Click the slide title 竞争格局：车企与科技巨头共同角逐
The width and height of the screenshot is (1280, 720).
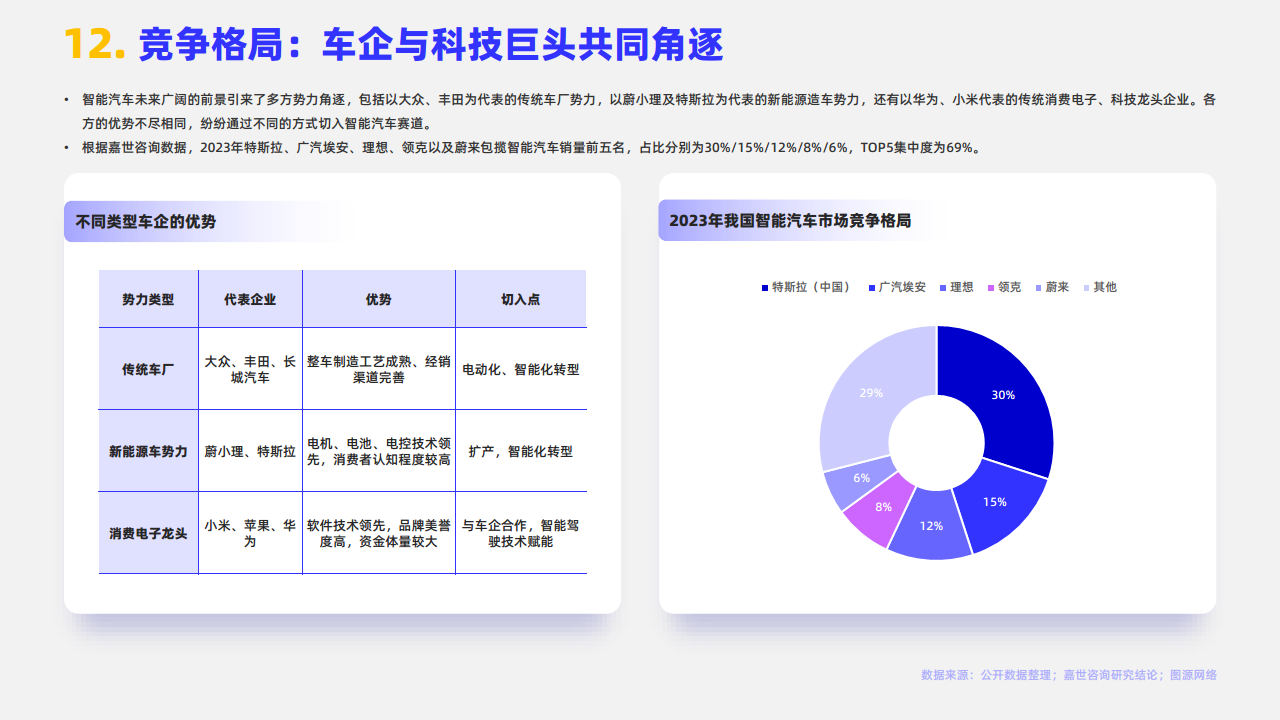point(430,44)
